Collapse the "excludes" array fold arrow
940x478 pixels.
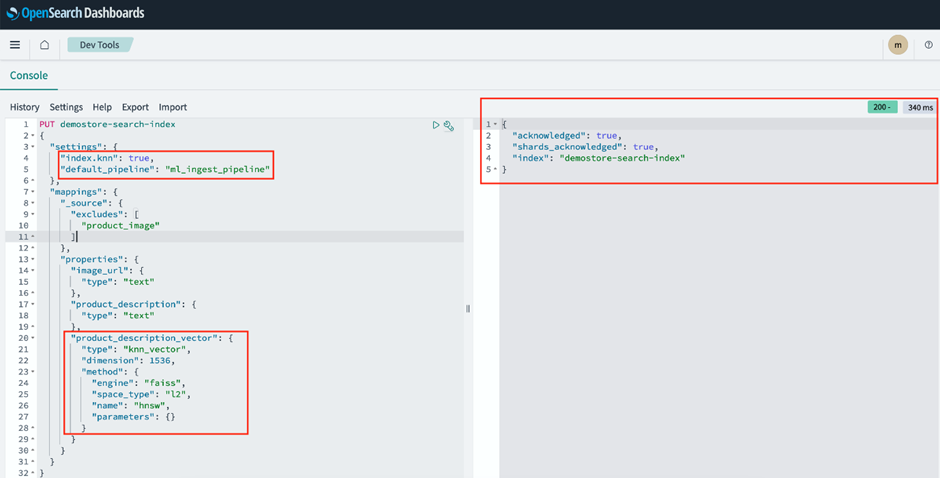(32, 215)
